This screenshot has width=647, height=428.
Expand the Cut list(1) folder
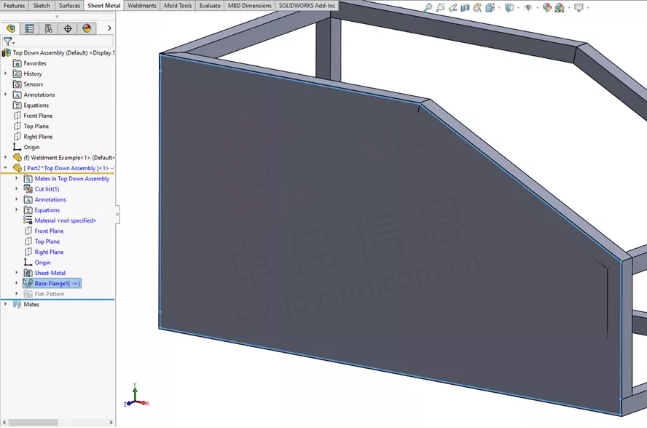click(x=17, y=189)
